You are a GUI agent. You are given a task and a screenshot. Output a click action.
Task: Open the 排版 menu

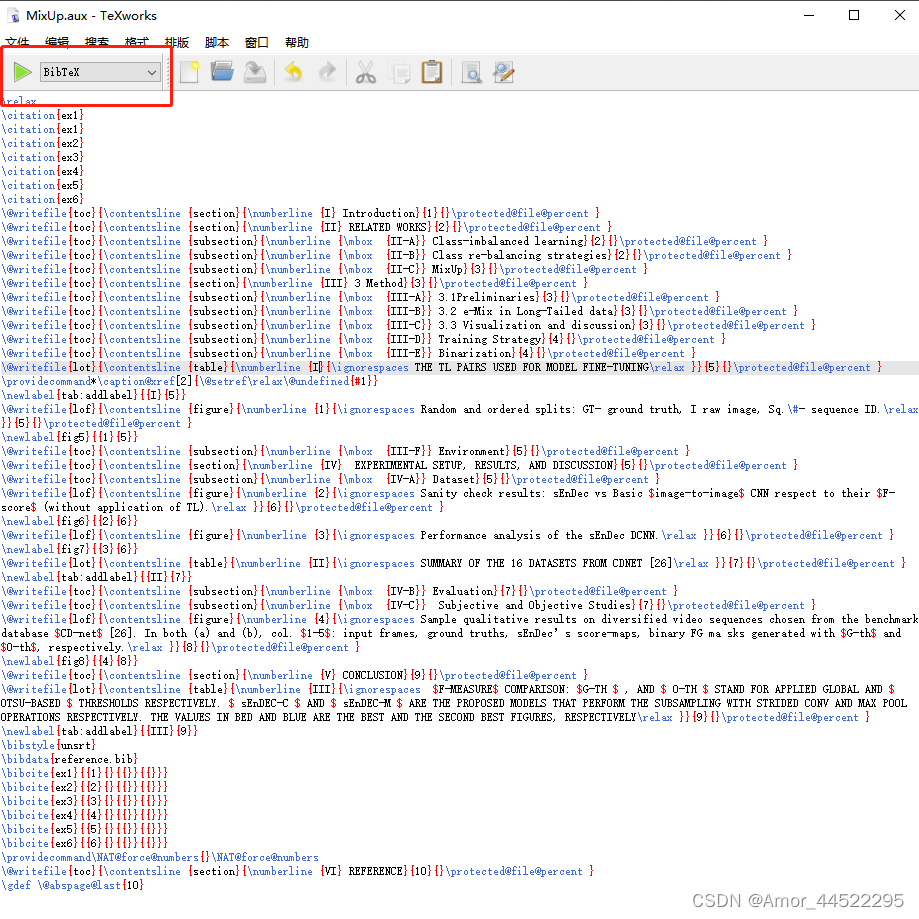click(176, 42)
